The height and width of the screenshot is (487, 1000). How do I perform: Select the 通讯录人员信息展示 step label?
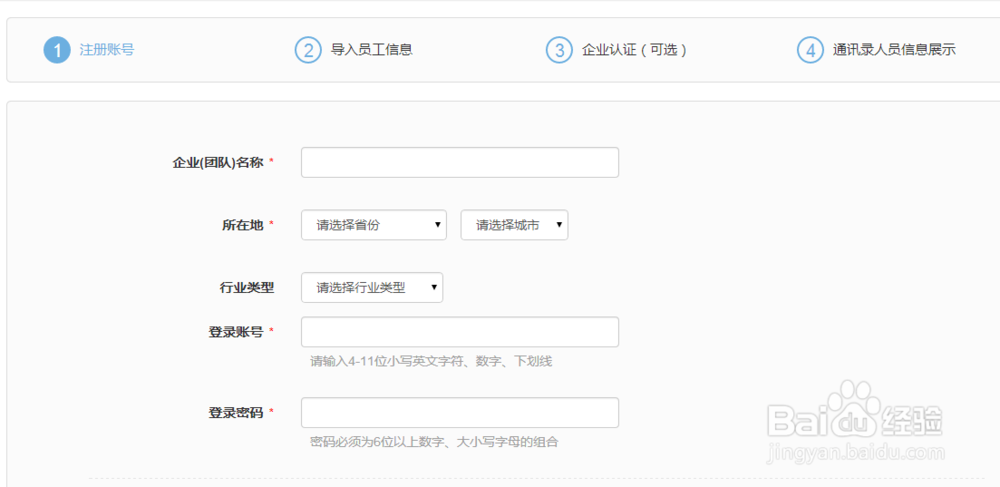coord(894,50)
